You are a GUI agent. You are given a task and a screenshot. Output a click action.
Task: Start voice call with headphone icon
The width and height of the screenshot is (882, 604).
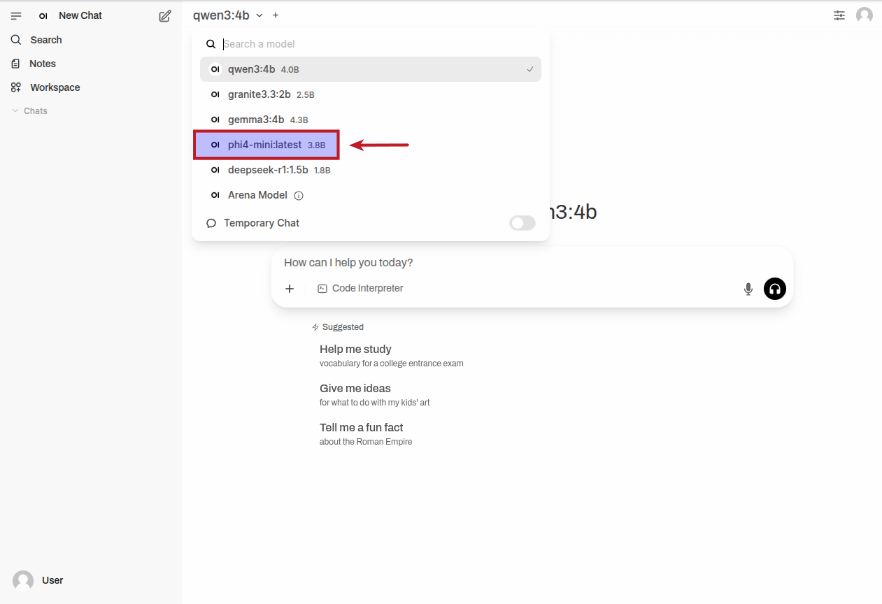click(775, 289)
